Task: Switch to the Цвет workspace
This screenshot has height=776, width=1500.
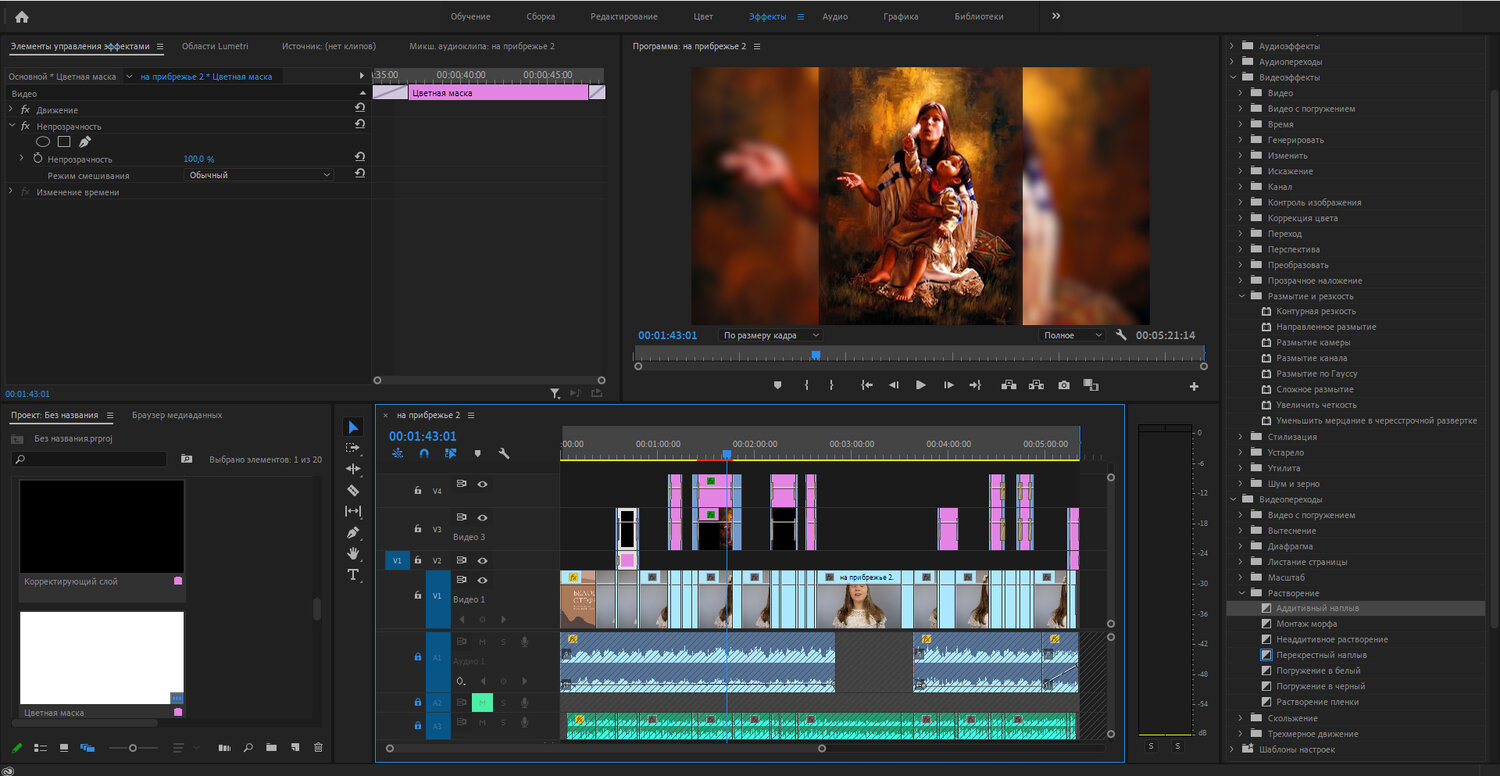Action: pyautogui.click(x=703, y=17)
